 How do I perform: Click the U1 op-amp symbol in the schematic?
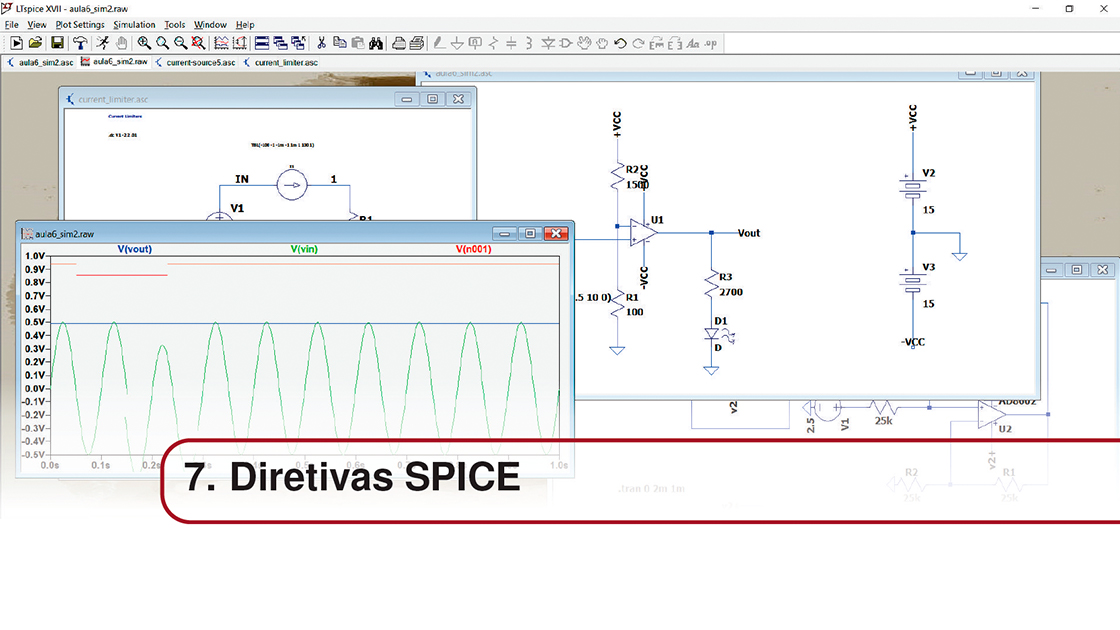tap(644, 233)
